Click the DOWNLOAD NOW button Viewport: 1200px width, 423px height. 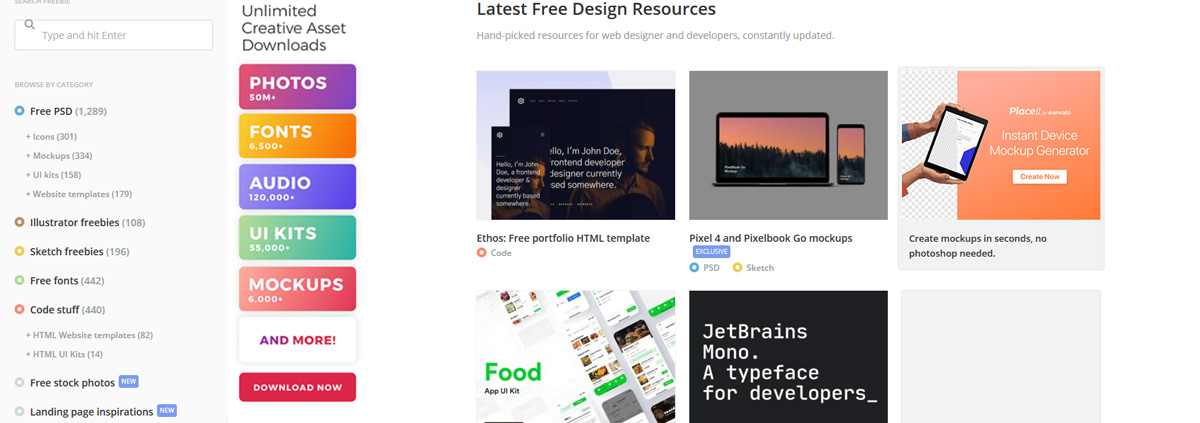pyautogui.click(x=297, y=387)
